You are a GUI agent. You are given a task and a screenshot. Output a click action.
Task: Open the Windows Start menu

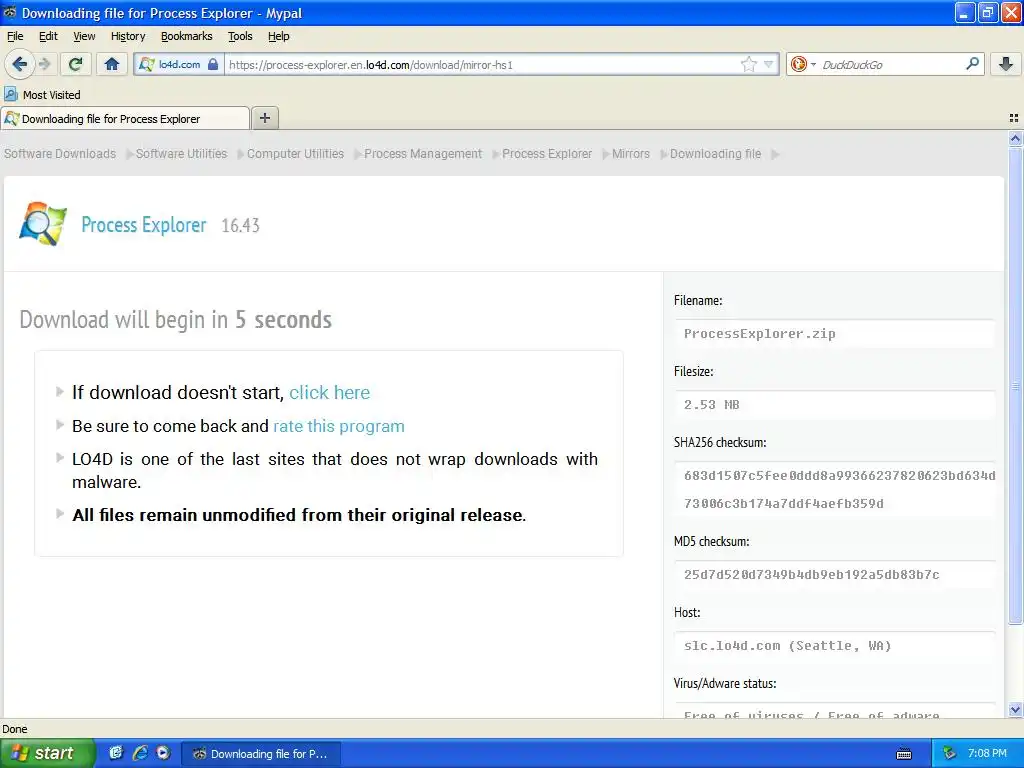47,753
